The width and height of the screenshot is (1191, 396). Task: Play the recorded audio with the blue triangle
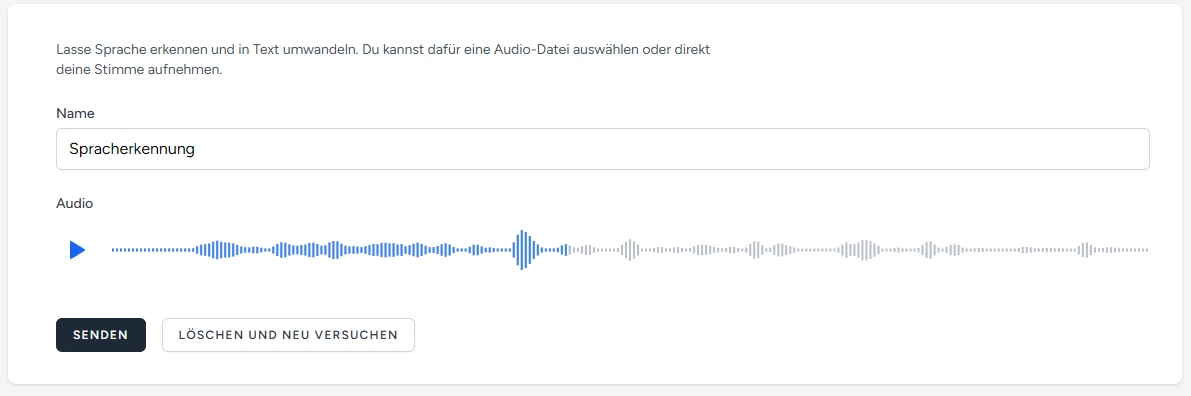click(77, 250)
